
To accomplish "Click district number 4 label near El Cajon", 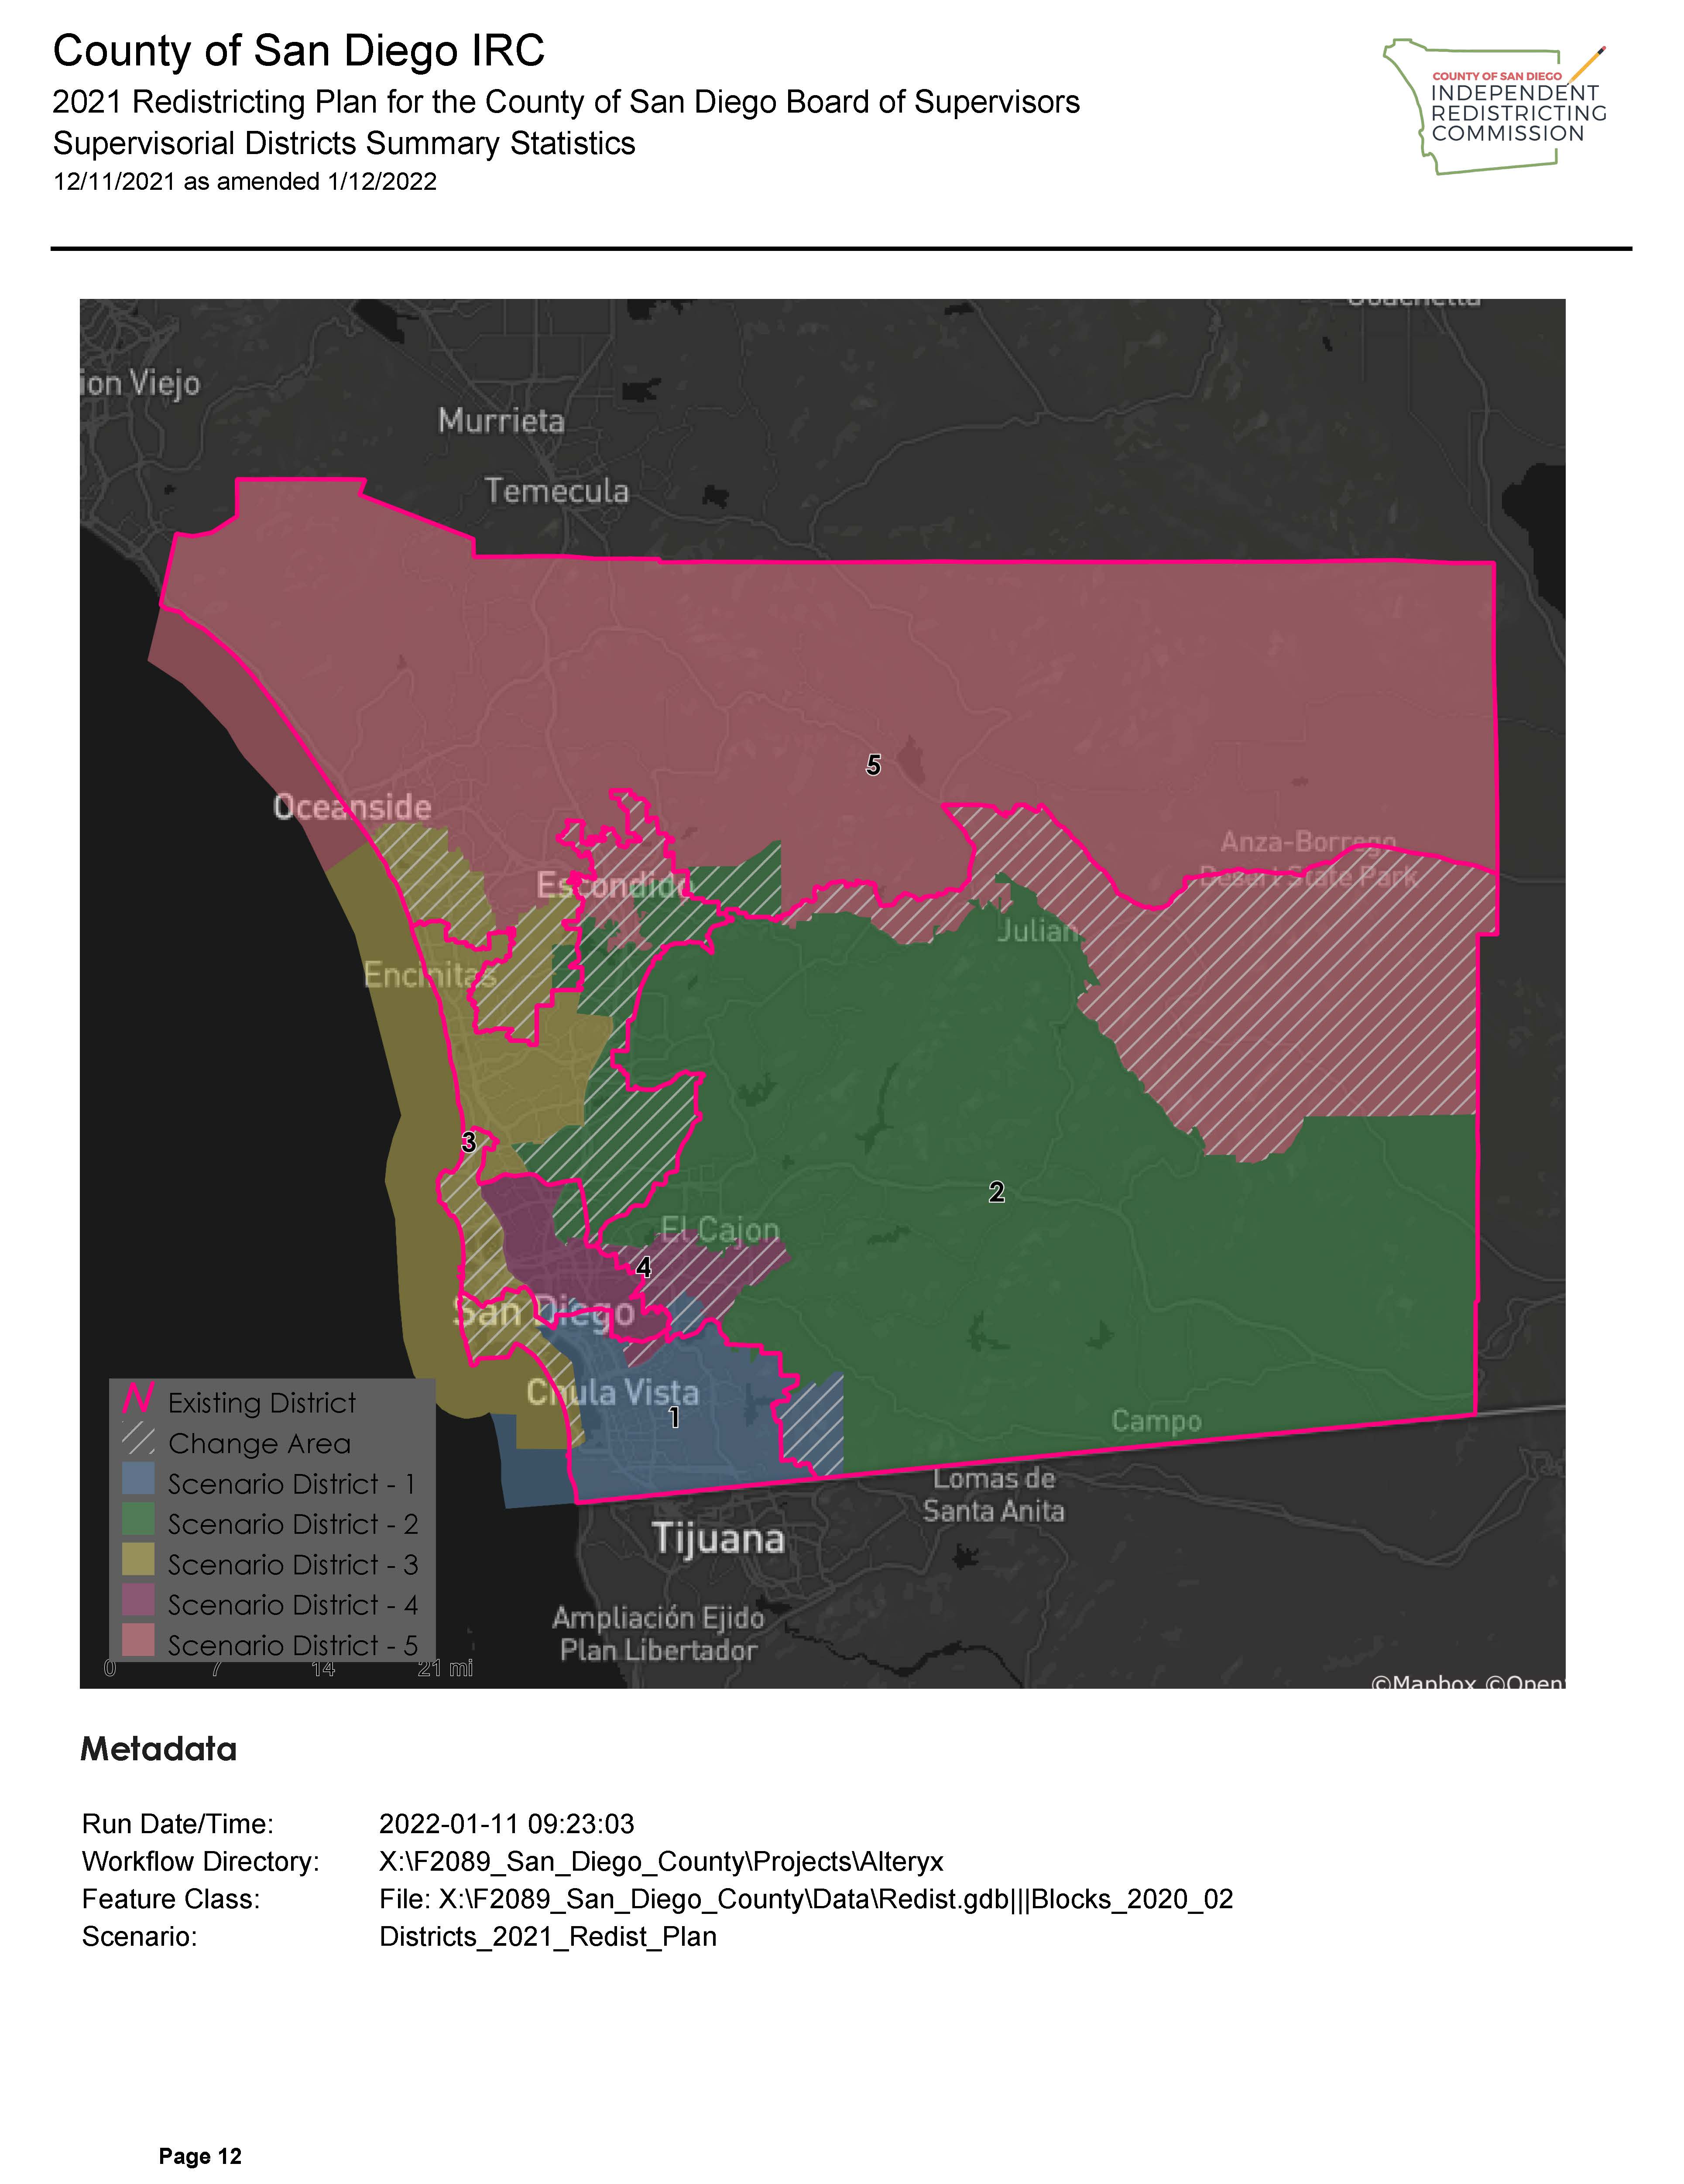I will [x=644, y=1268].
